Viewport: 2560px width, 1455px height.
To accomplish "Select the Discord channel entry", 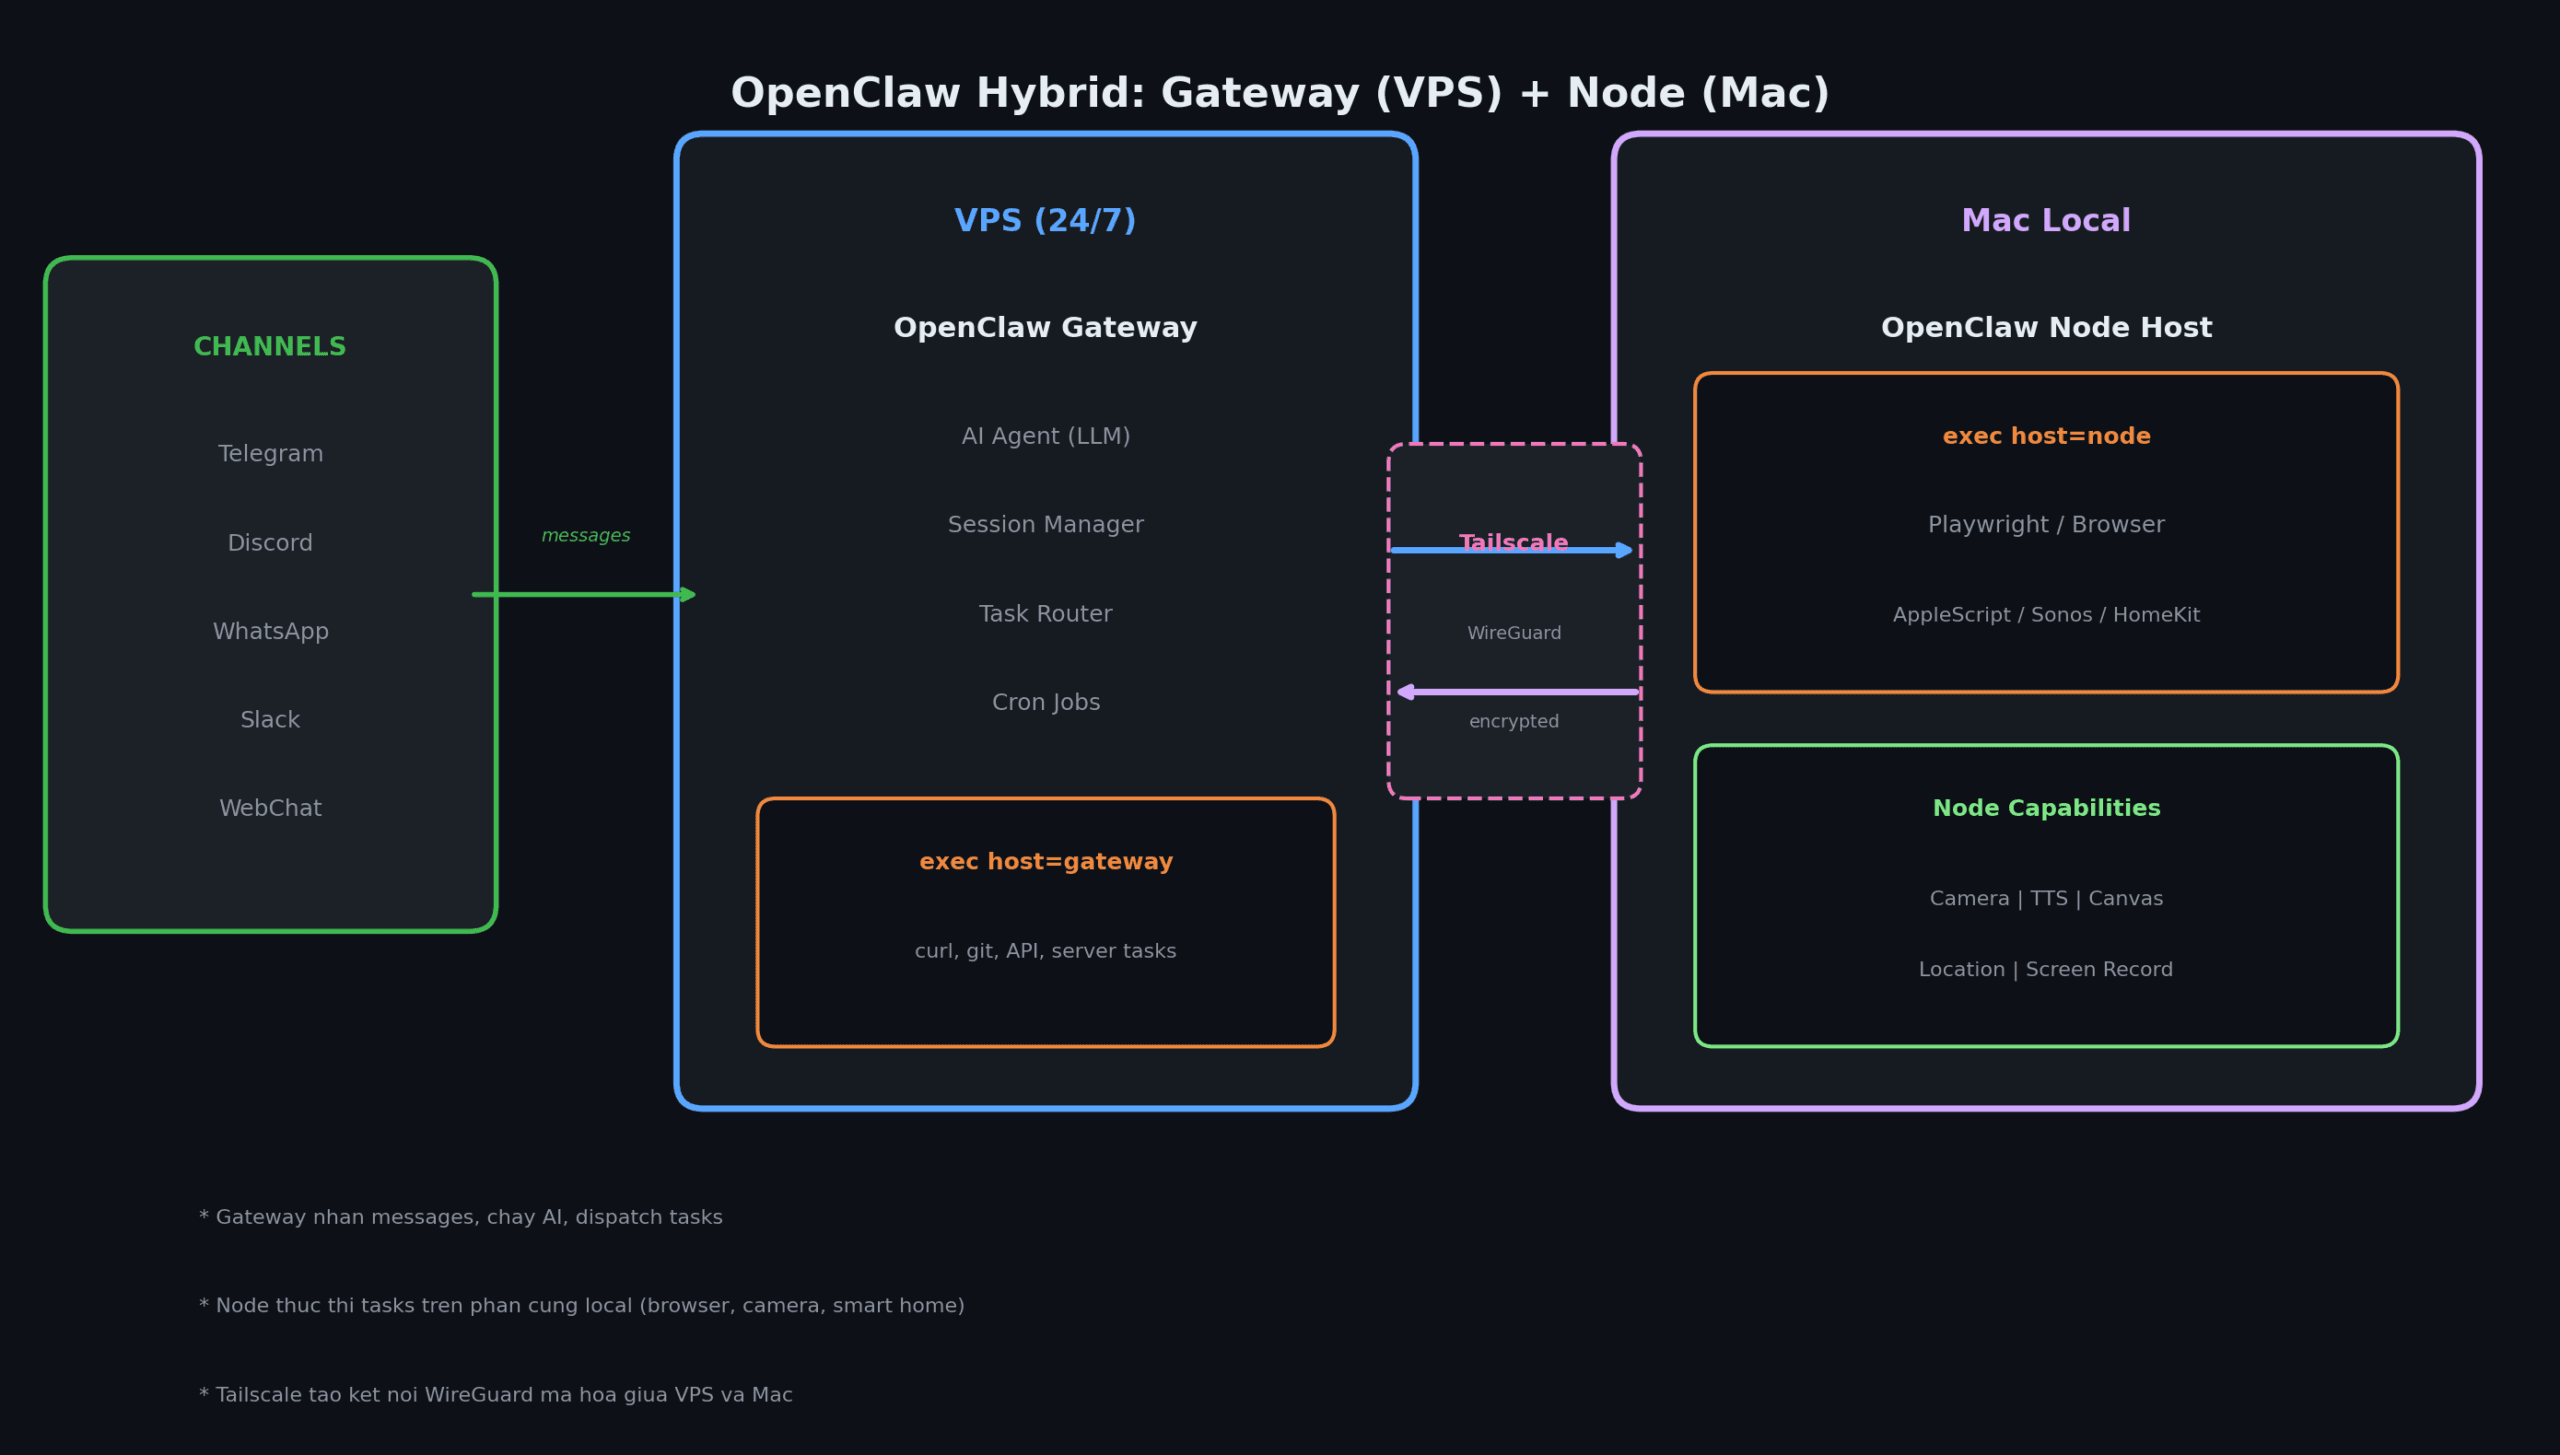I will 270,542.
